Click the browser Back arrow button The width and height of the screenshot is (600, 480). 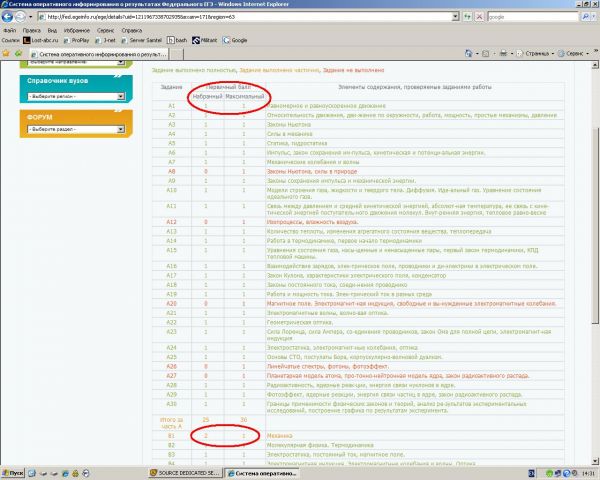pyautogui.click(x=9, y=16)
